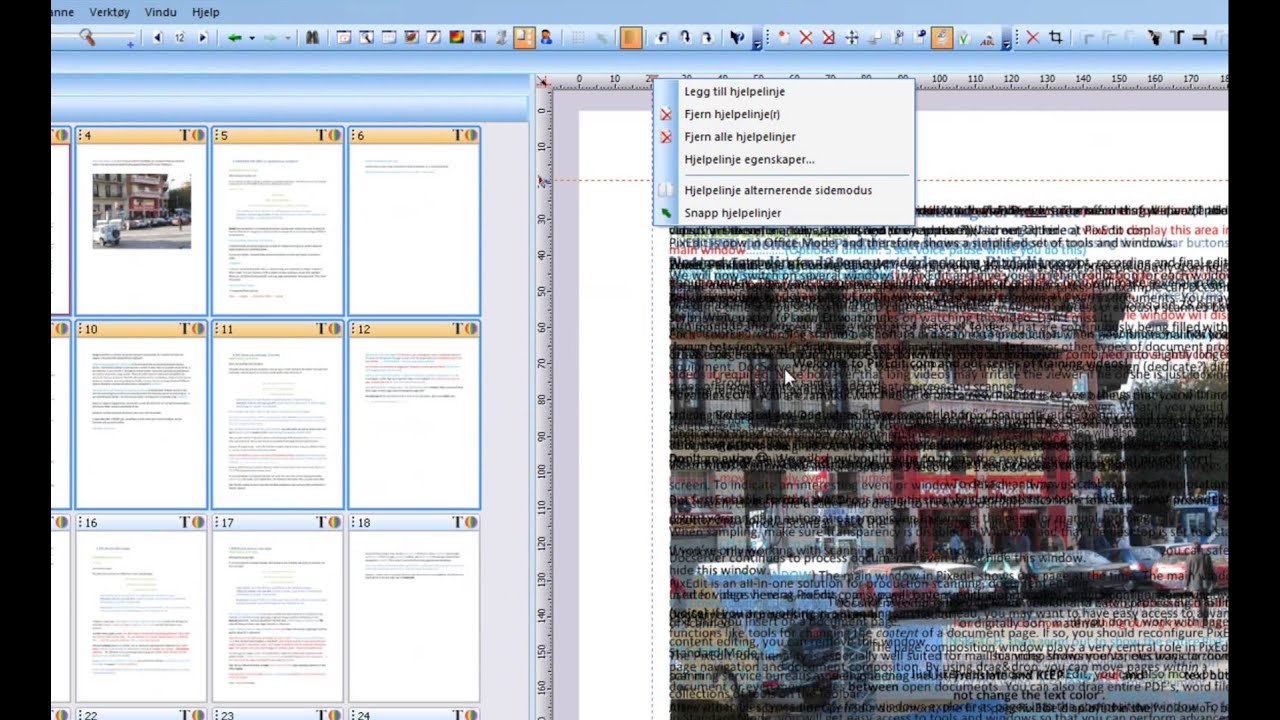Viewport: 1280px width, 720px height.
Task: Select the crop tool icon
Action: coord(1055,37)
